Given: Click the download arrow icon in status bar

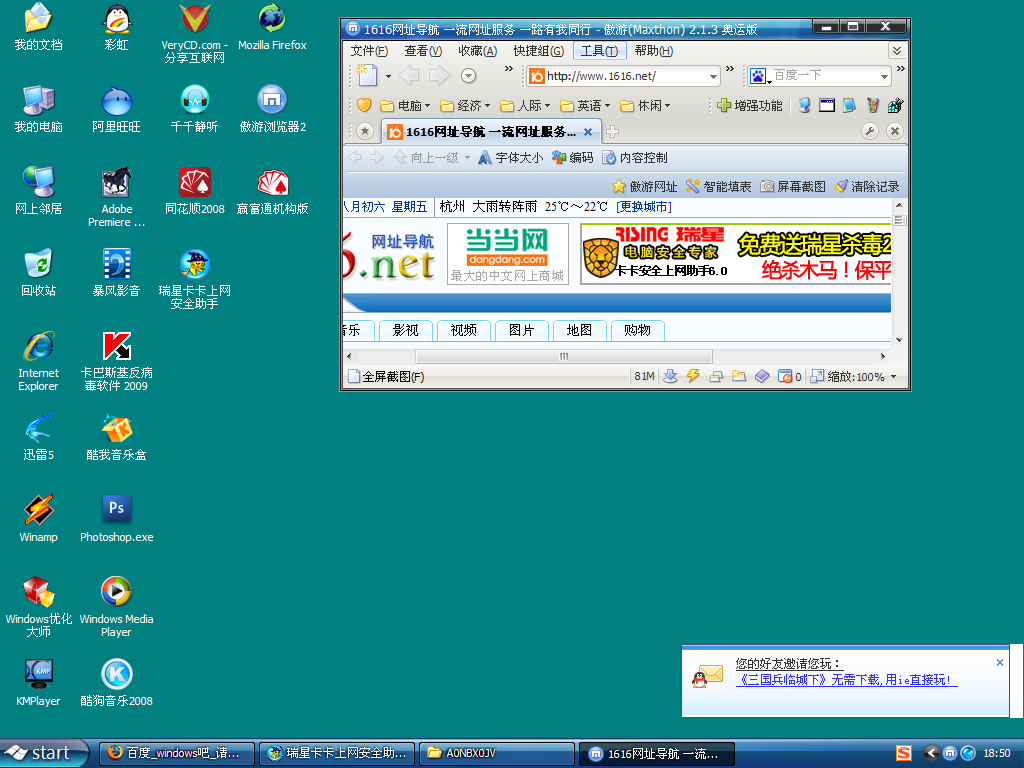Looking at the screenshot, I should click(670, 376).
